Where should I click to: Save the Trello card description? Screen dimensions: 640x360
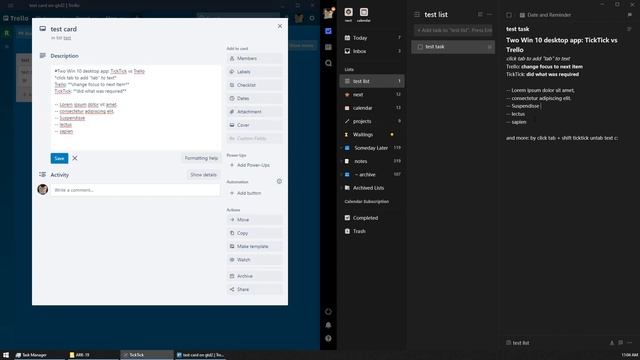click(x=59, y=158)
